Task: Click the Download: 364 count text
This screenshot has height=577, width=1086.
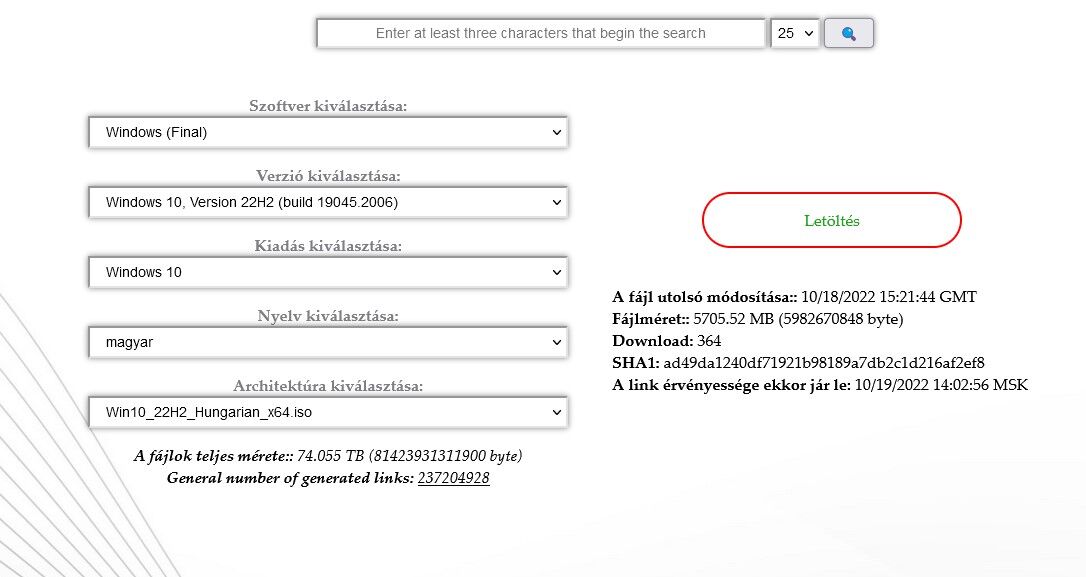Action: click(x=666, y=341)
